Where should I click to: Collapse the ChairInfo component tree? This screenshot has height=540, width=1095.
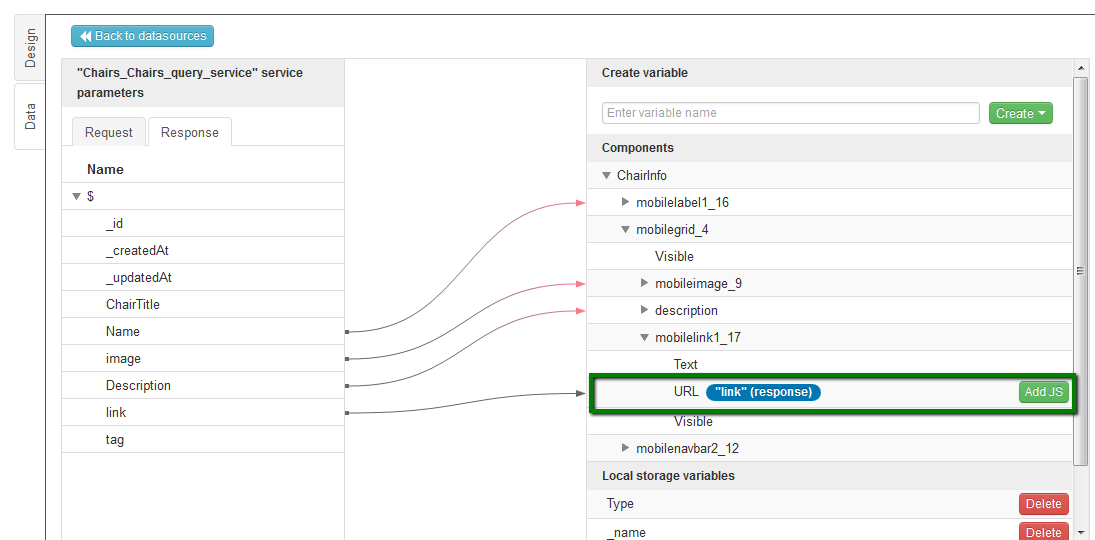(x=606, y=176)
